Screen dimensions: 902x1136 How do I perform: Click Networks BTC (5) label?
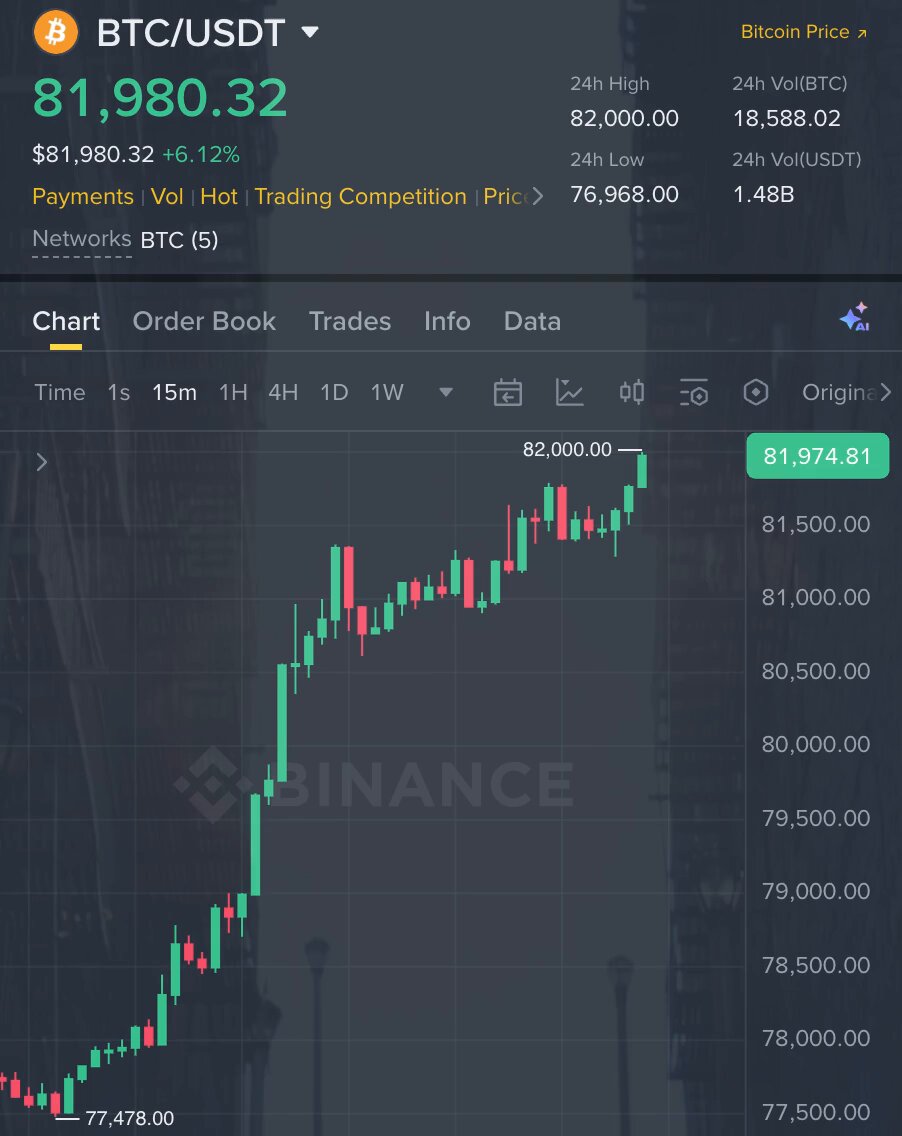coord(125,239)
